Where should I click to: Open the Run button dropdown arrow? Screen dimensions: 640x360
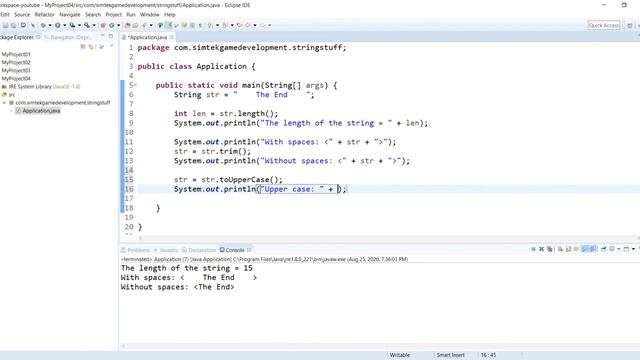click(64, 25)
